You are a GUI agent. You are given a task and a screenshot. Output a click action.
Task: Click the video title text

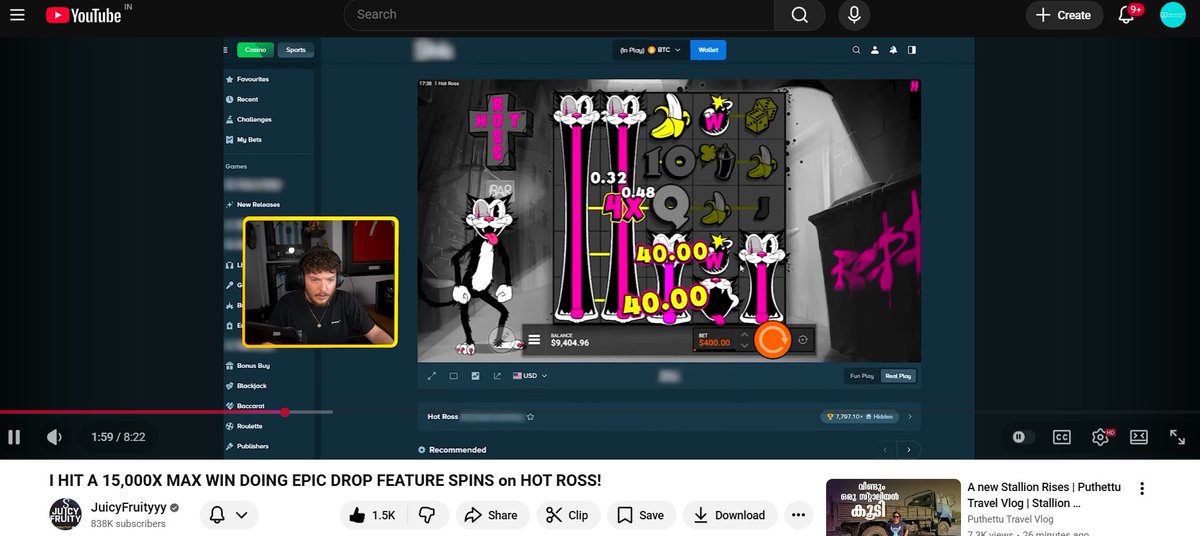(325, 481)
